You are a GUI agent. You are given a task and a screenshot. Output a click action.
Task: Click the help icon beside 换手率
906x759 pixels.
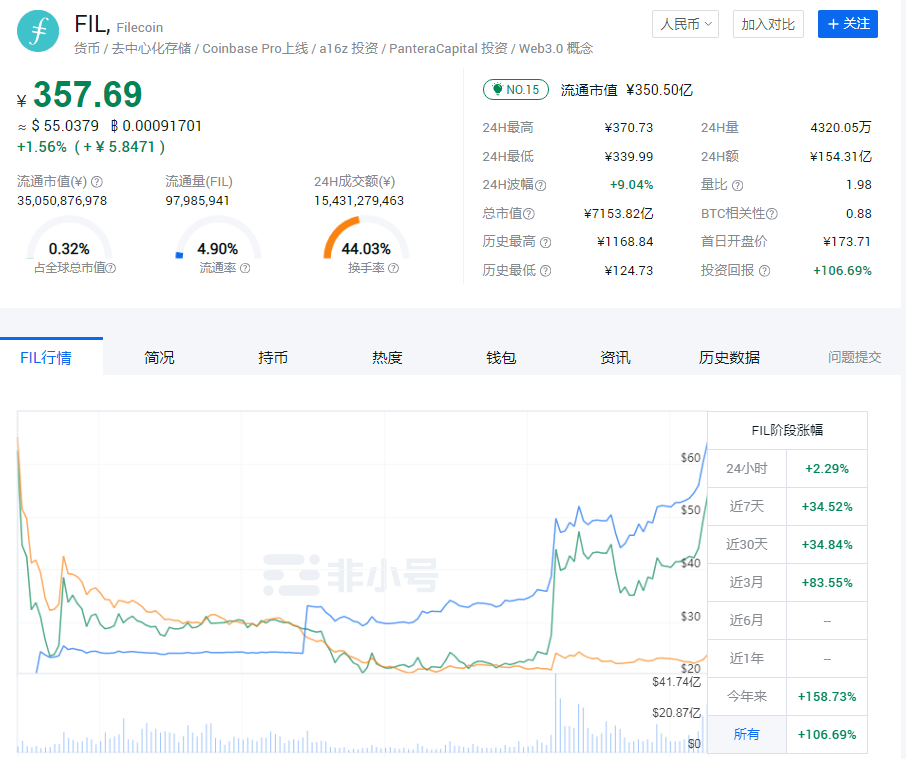[x=393, y=268]
